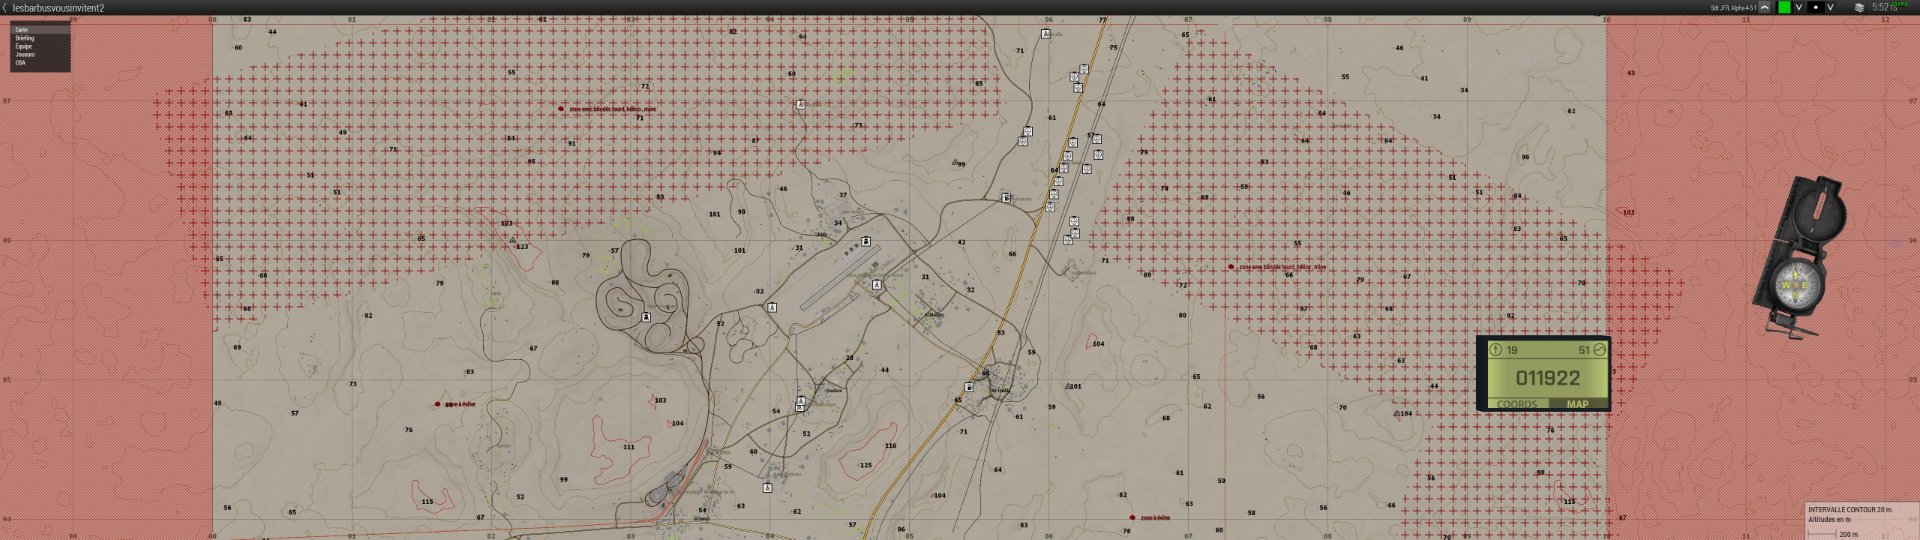Expand the marker shape dropdown arrow
The width and height of the screenshot is (1920, 540).
tap(1831, 7)
